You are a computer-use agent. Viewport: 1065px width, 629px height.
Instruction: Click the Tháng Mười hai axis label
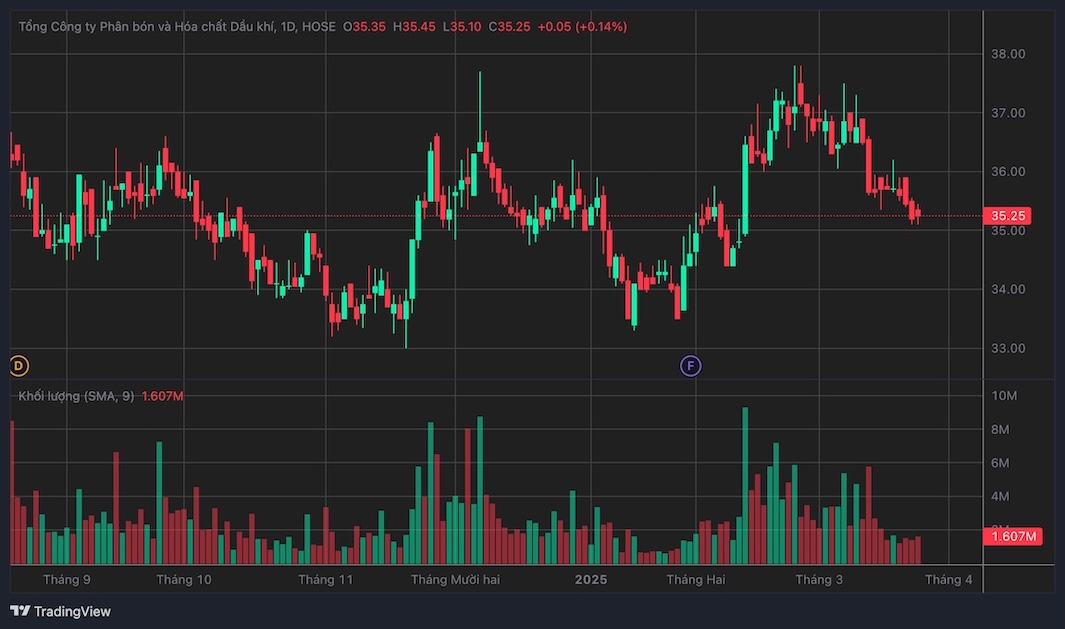(x=457, y=579)
